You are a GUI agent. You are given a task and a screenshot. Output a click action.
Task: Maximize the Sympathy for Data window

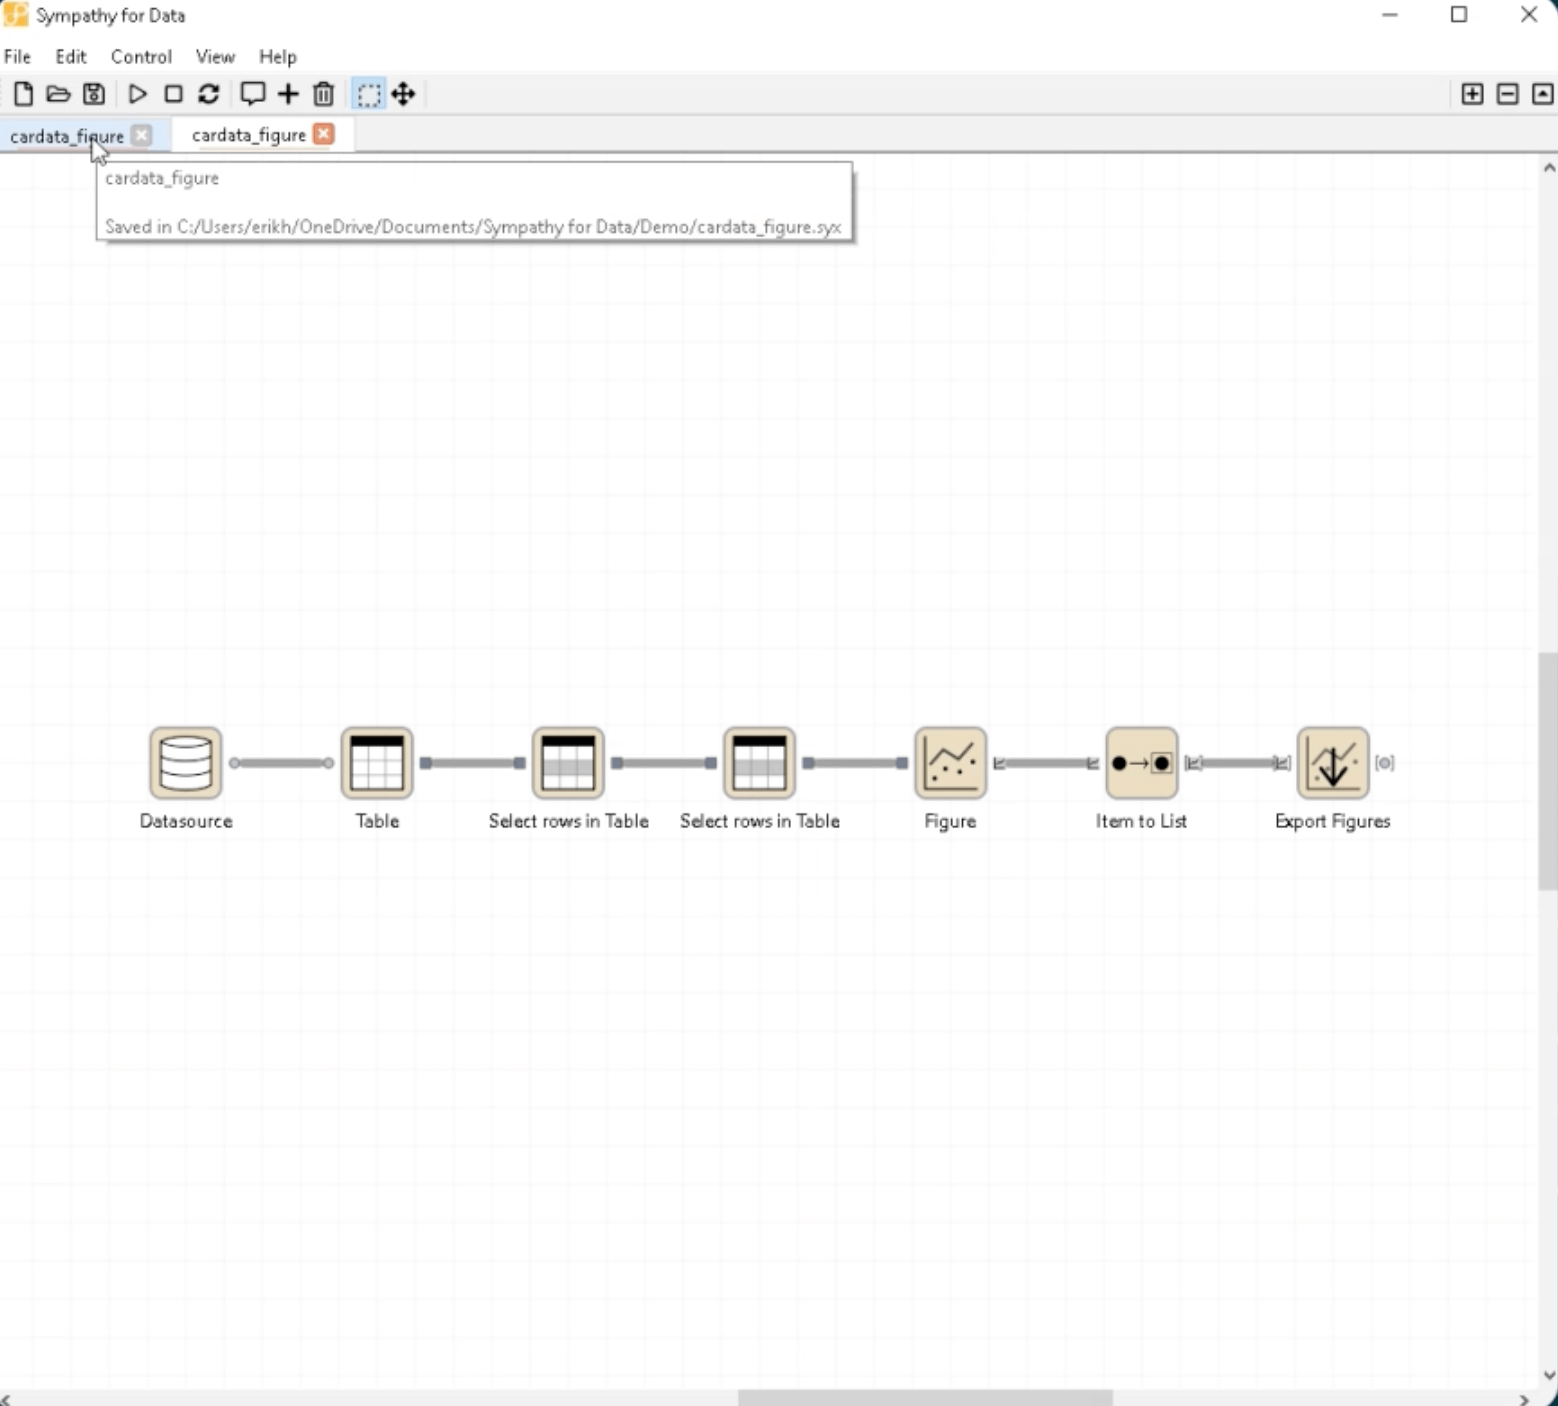1459,14
